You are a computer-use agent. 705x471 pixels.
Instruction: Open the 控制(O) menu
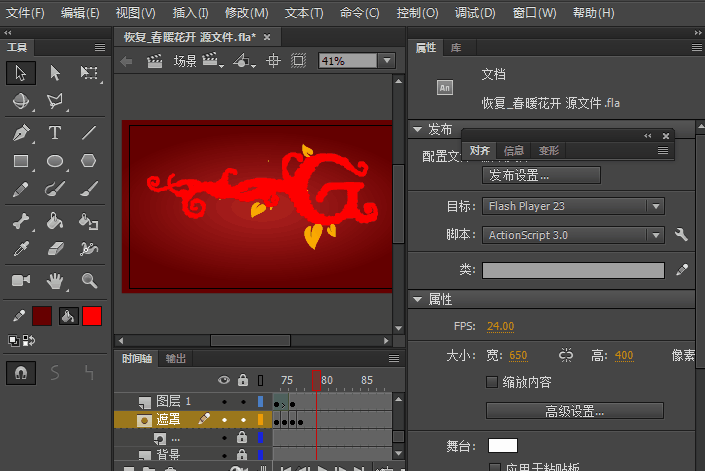tap(417, 13)
